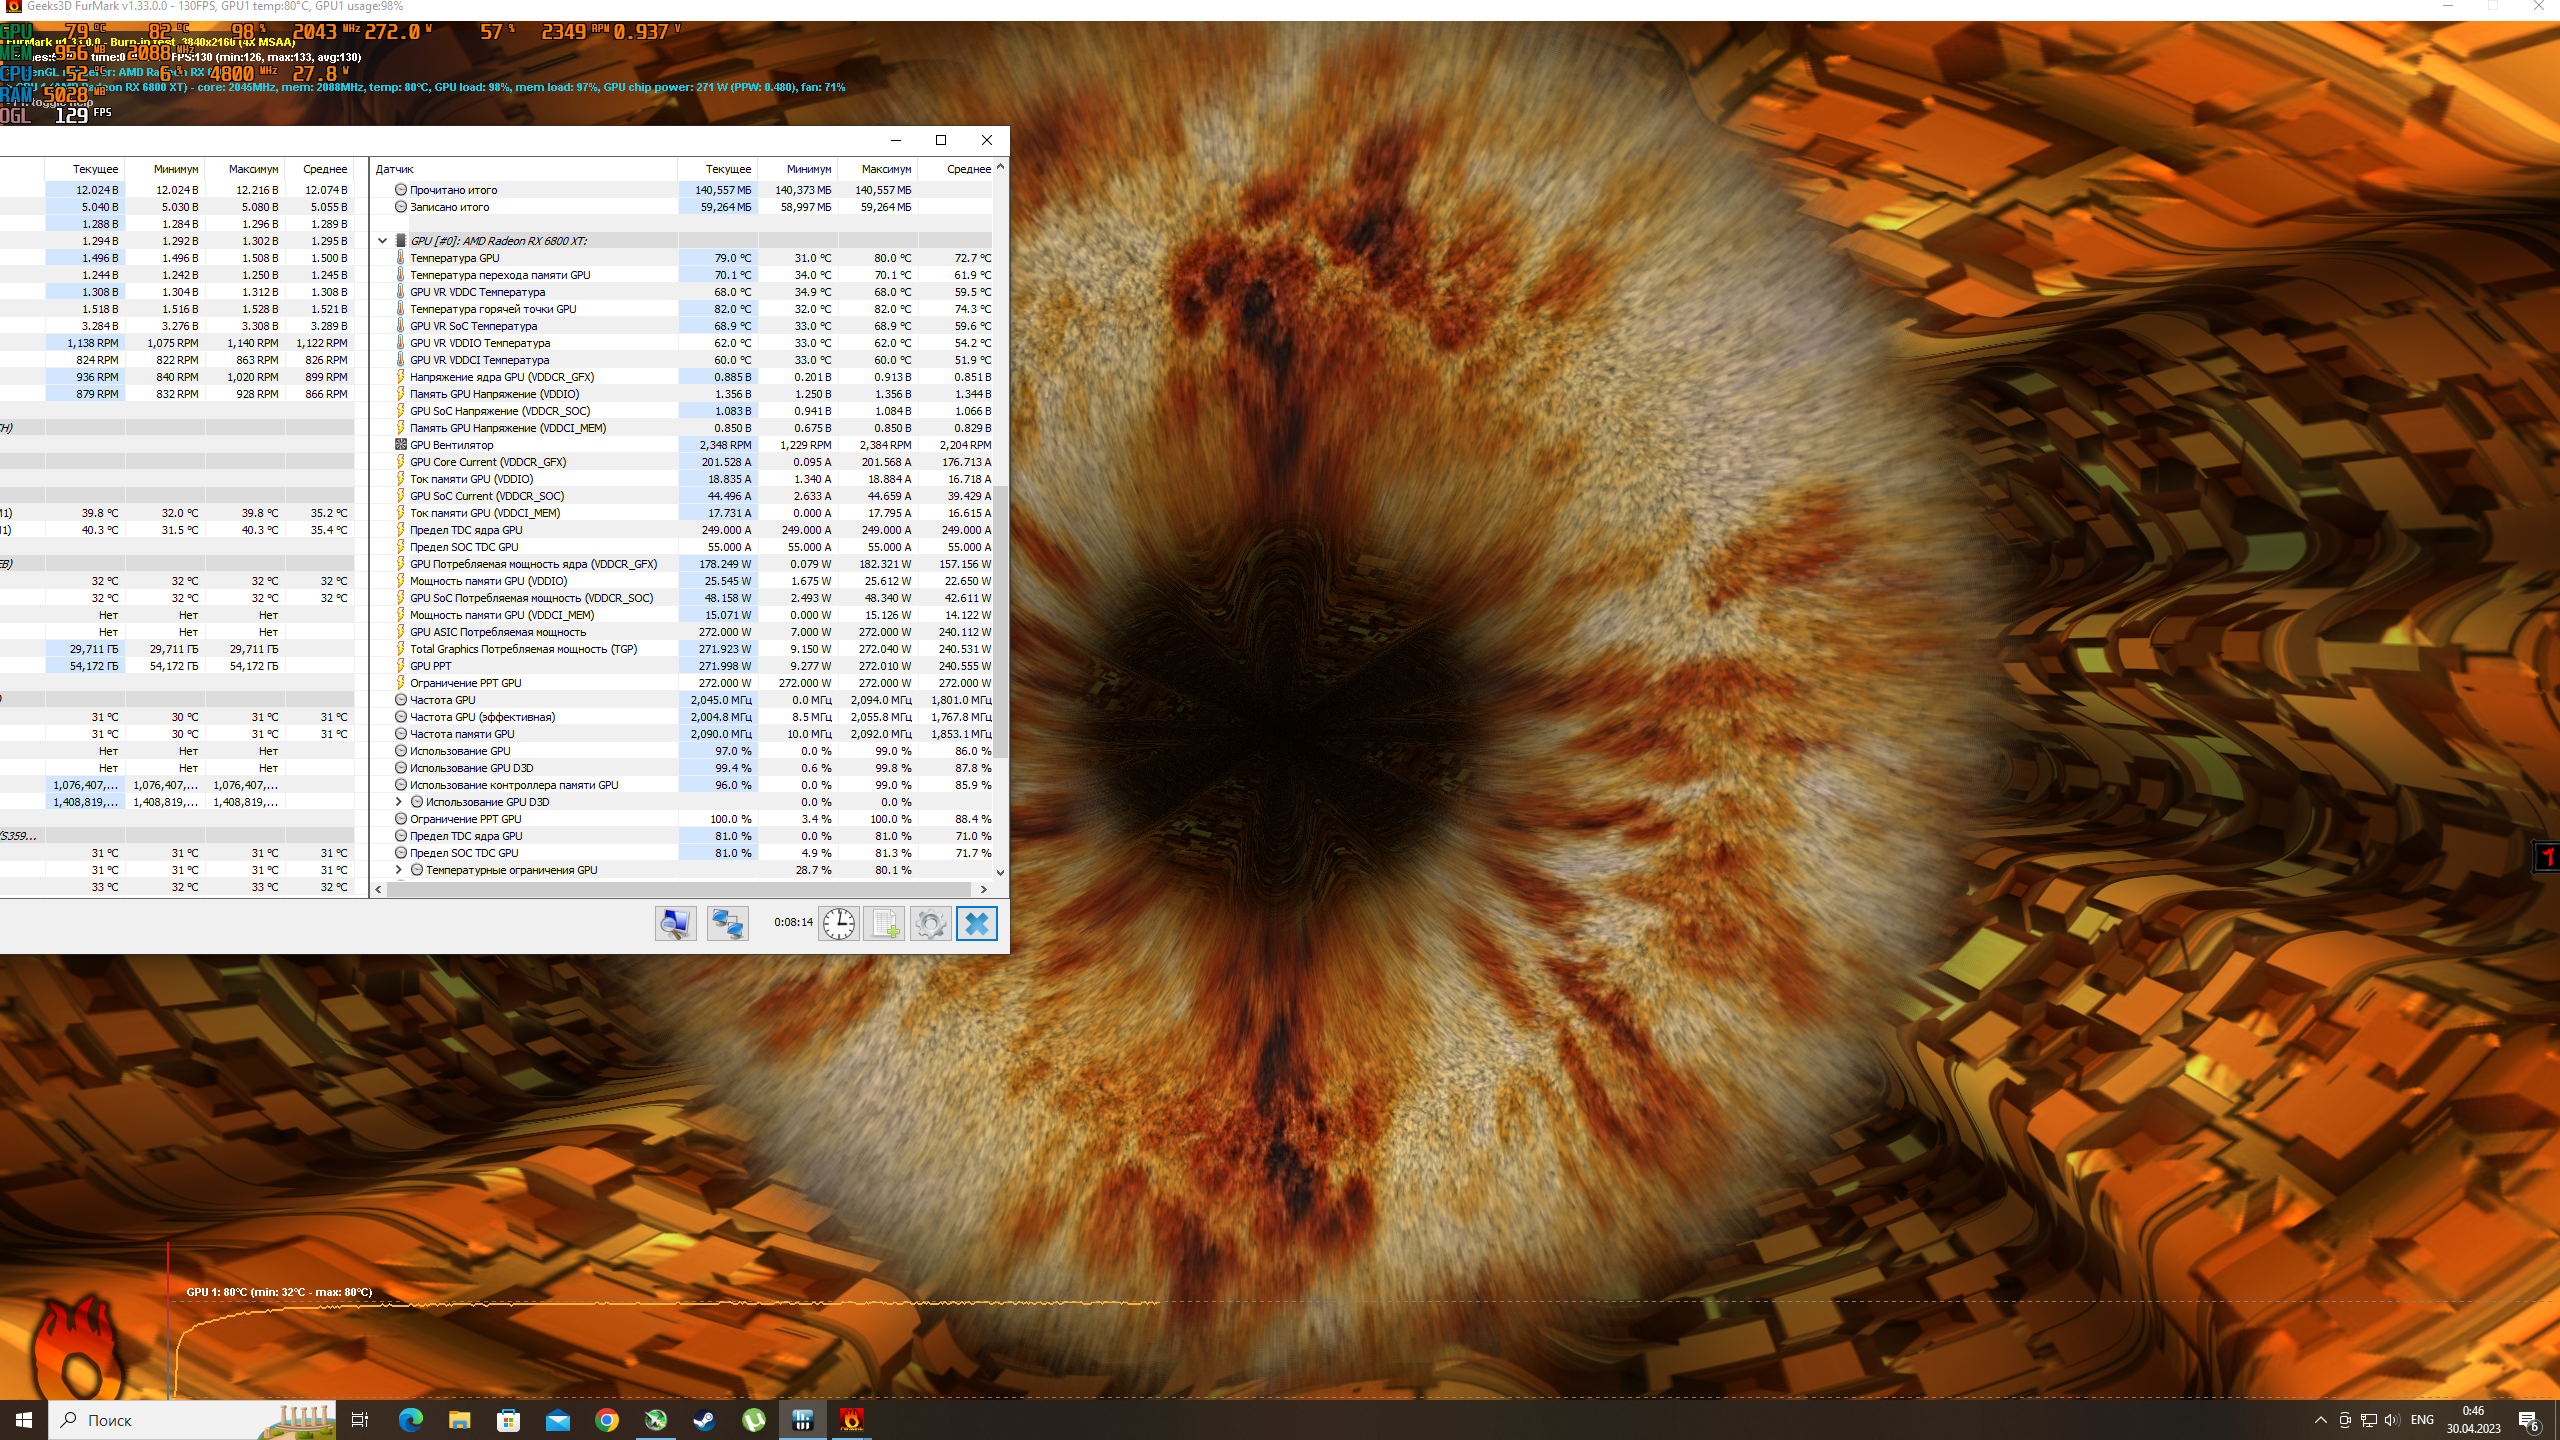Image resolution: width=2560 pixels, height=1440 pixels.
Task: Click the blue X close-sensors button
Action: (977, 923)
